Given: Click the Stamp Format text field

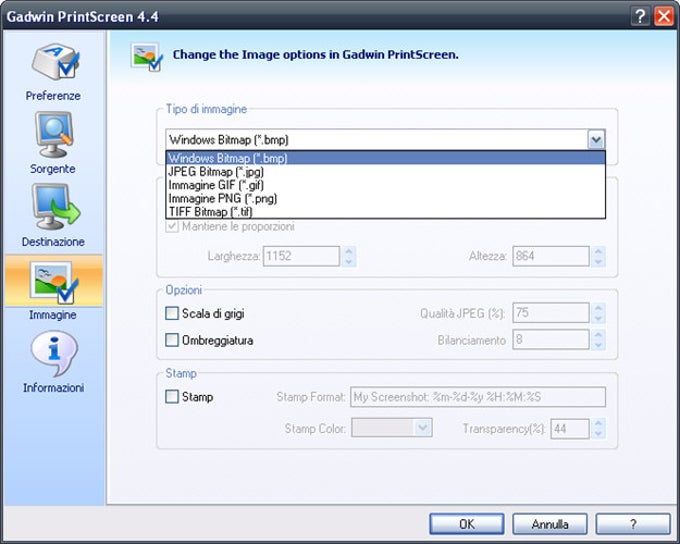Looking at the screenshot, I should [478, 397].
